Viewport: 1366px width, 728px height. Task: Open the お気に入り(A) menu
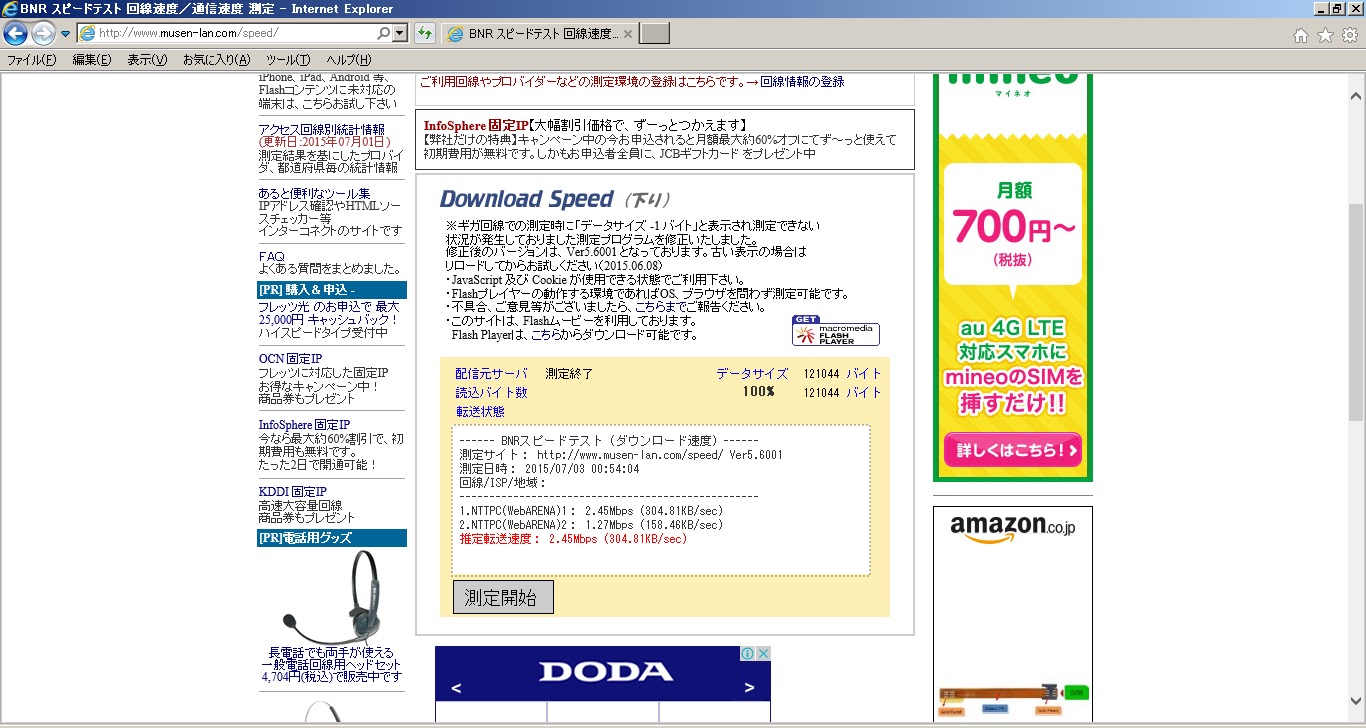tap(216, 60)
